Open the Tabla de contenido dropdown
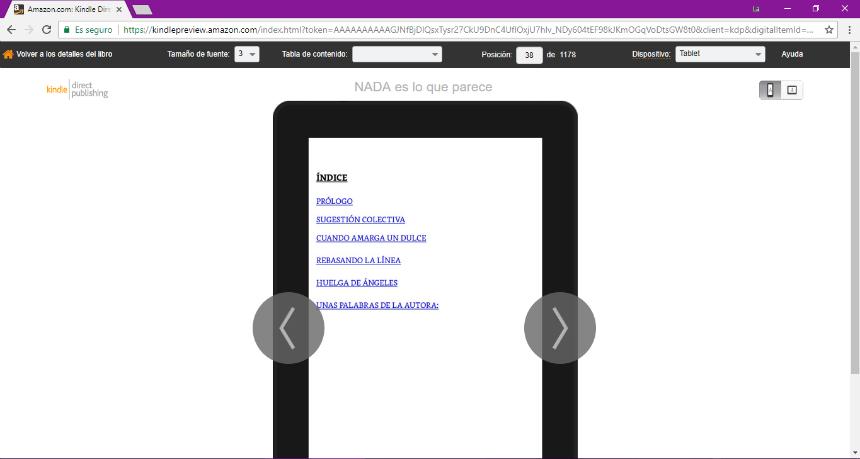Viewport: 860px width, 459px height. pyautogui.click(x=397, y=54)
